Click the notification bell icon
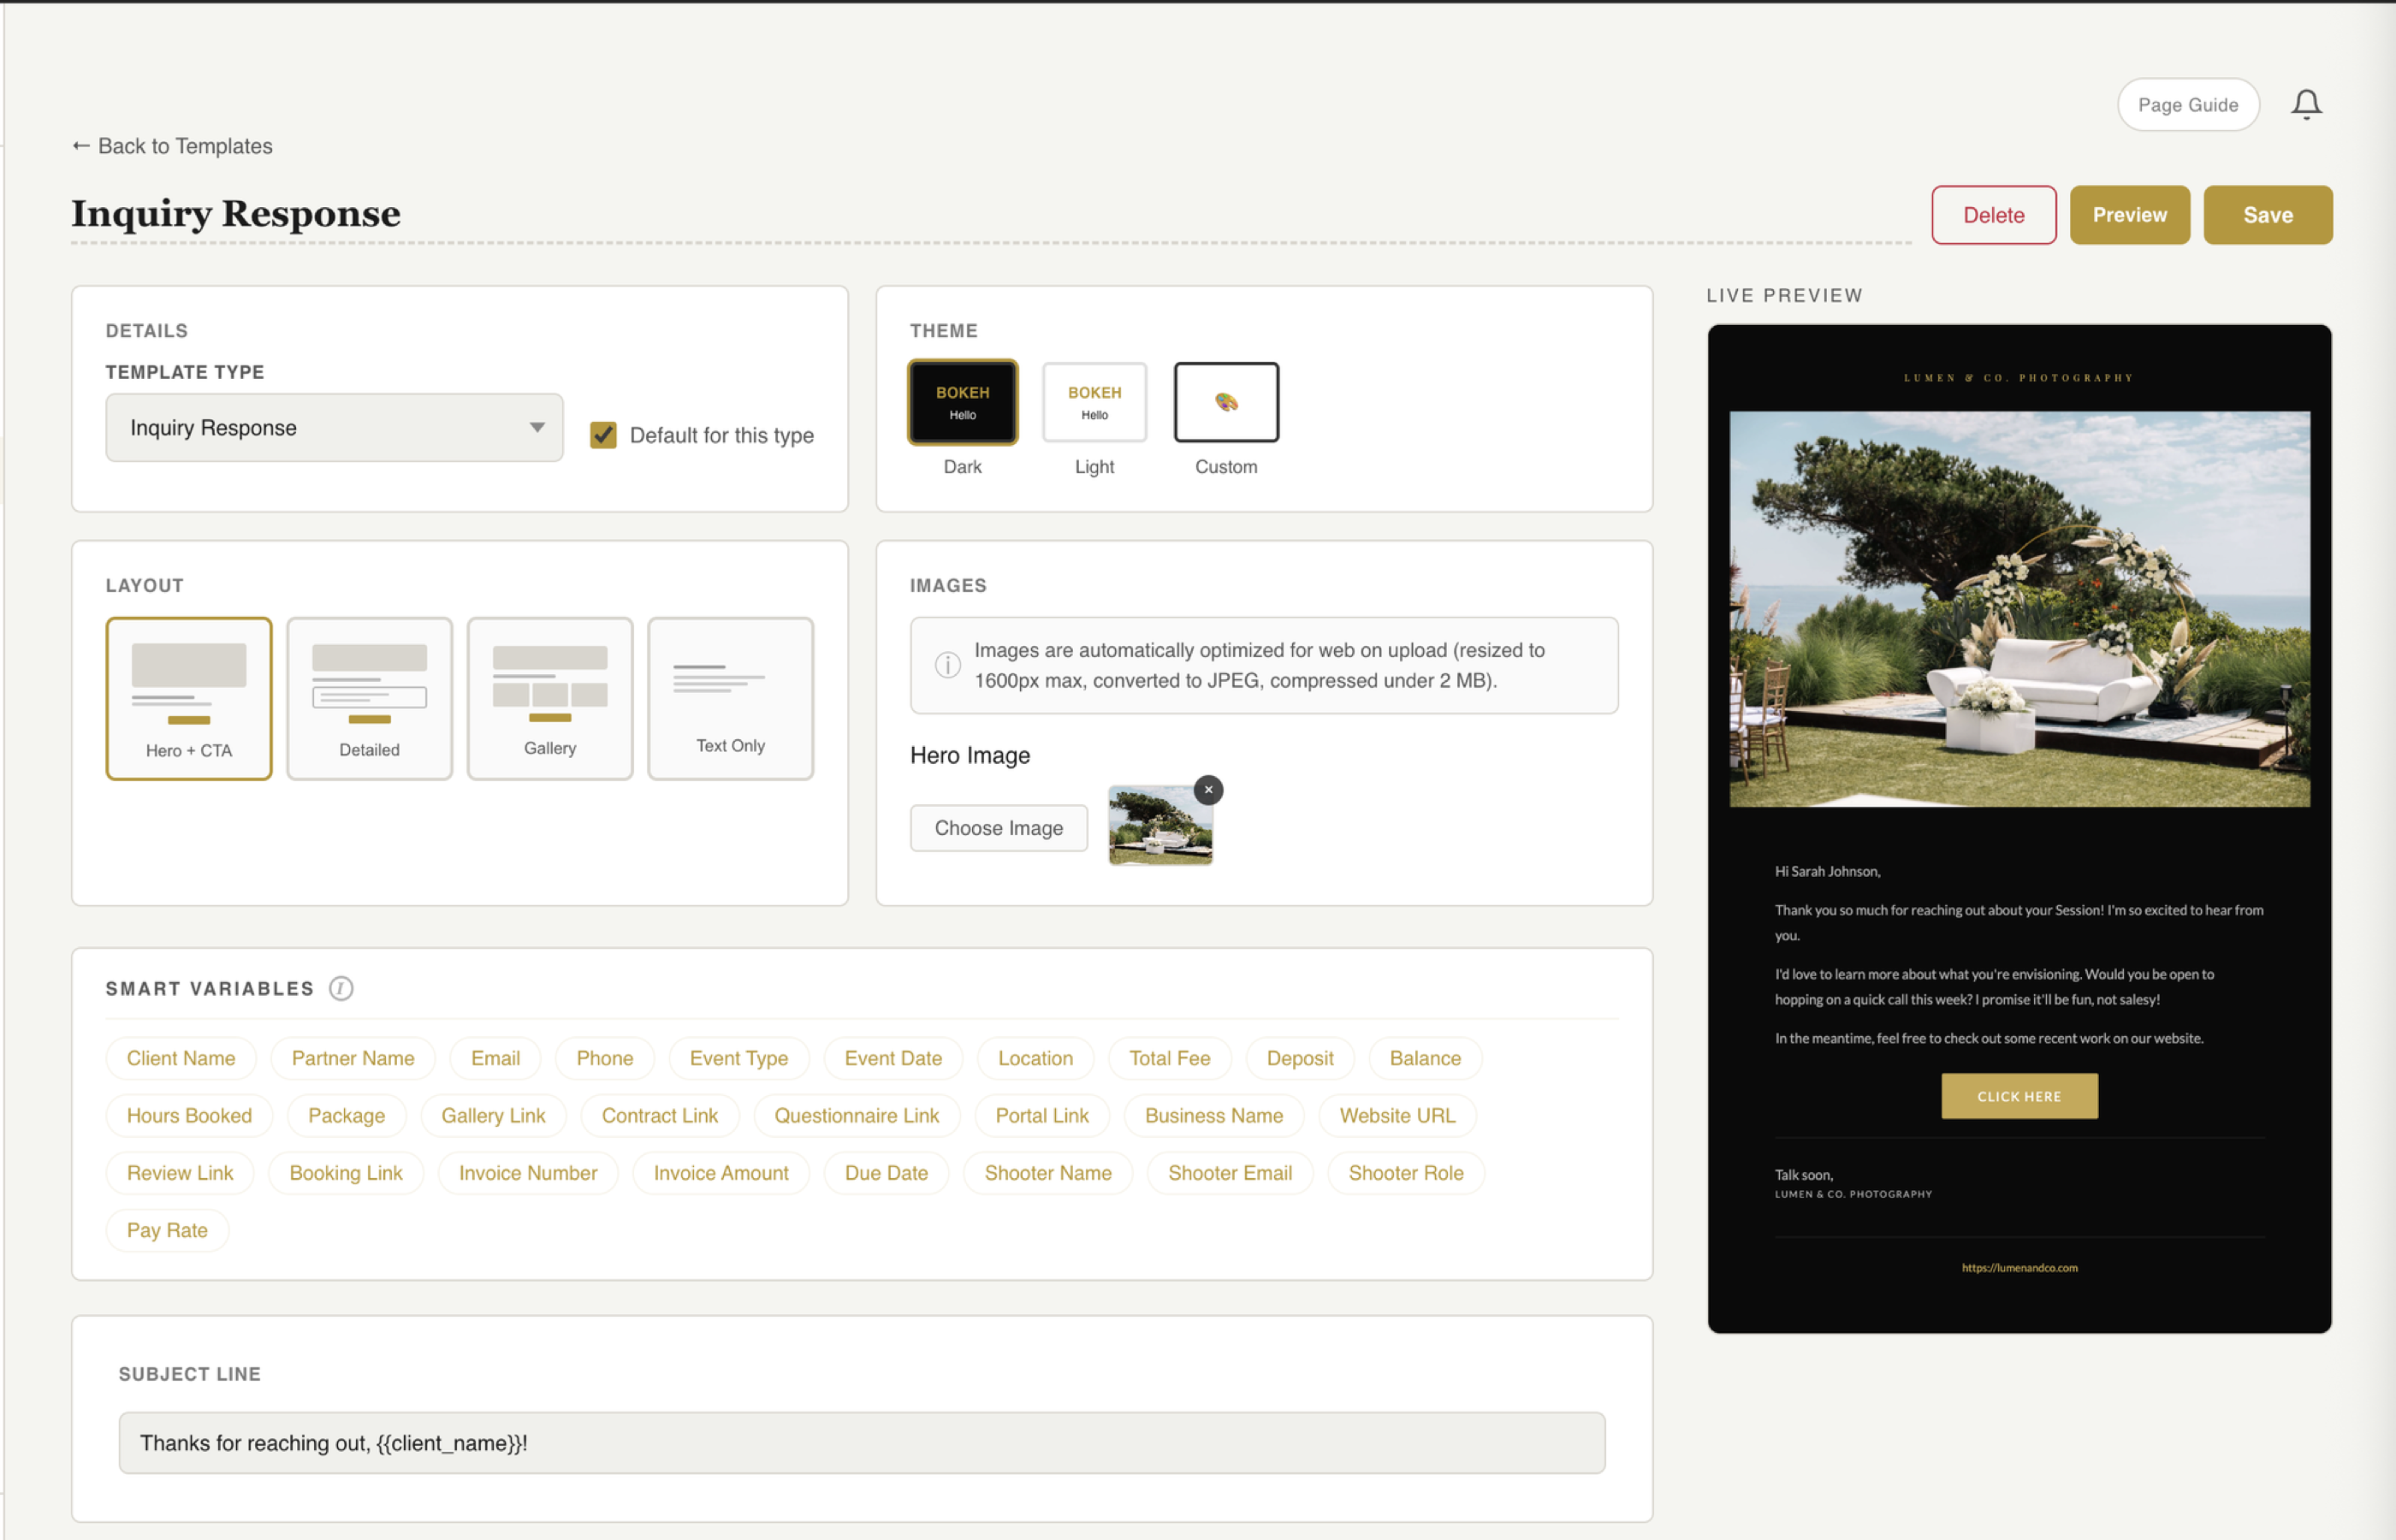Screen dimensions: 2396x1540 point(2307,104)
